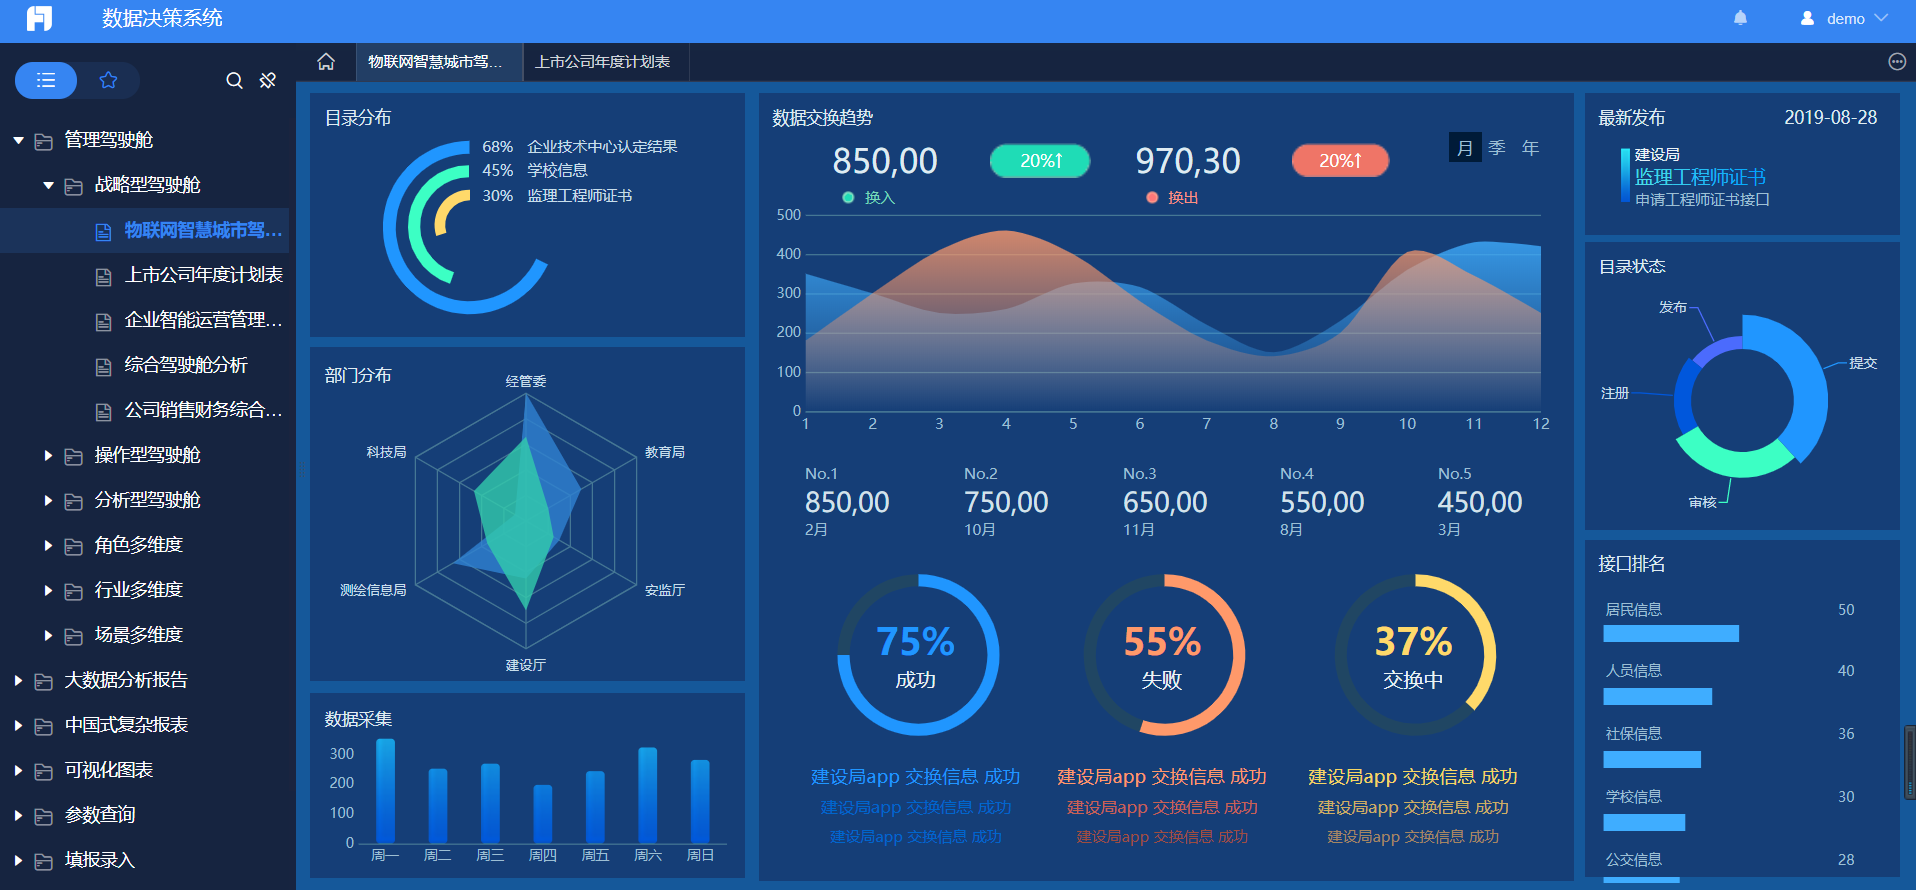
Task: Expand the 场景多维度 folder arrow
Action: (48, 635)
